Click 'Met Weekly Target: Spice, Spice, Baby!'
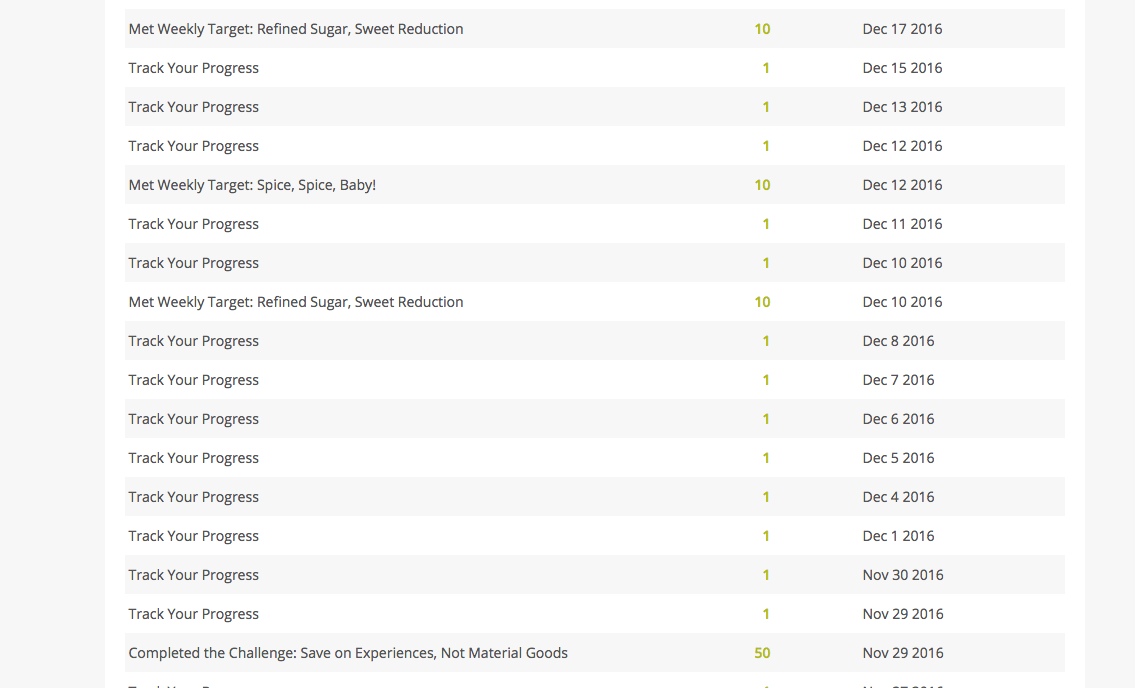This screenshot has width=1135, height=688. [x=252, y=185]
